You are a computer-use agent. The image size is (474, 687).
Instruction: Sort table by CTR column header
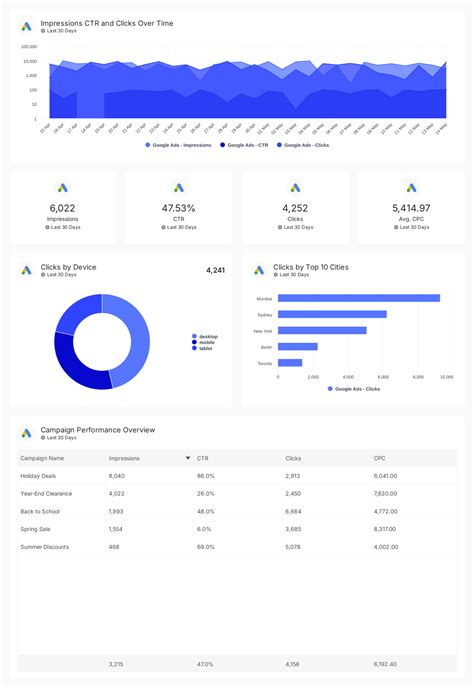pos(202,458)
